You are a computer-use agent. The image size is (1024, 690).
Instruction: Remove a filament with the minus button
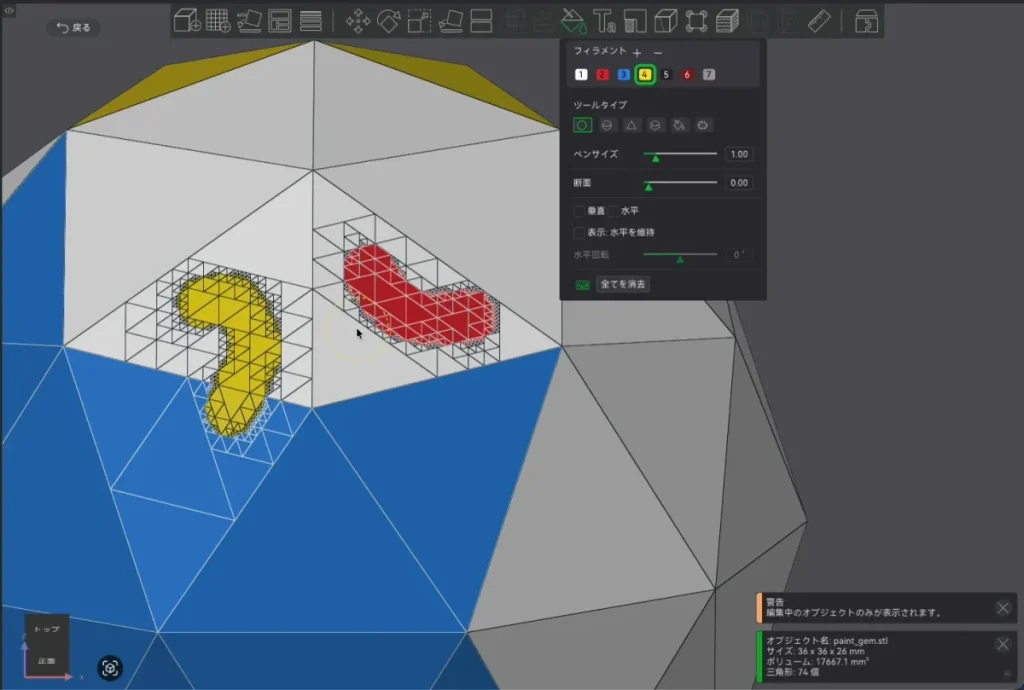tap(658, 52)
